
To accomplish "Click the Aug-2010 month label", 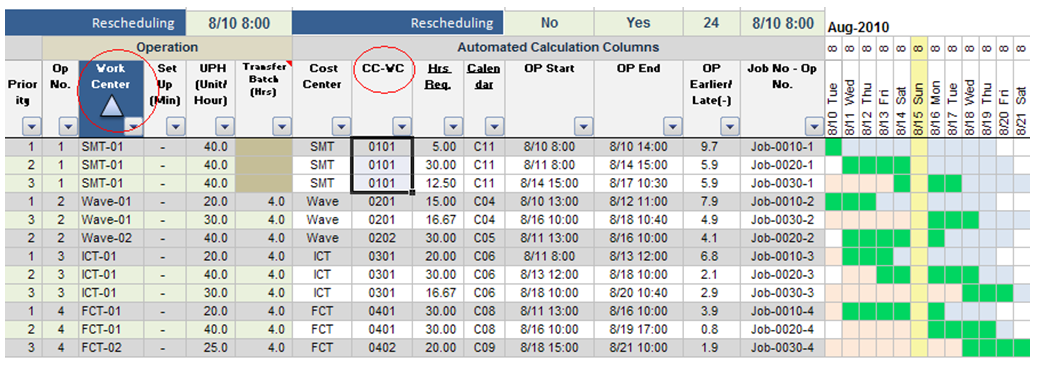I will pos(858,27).
